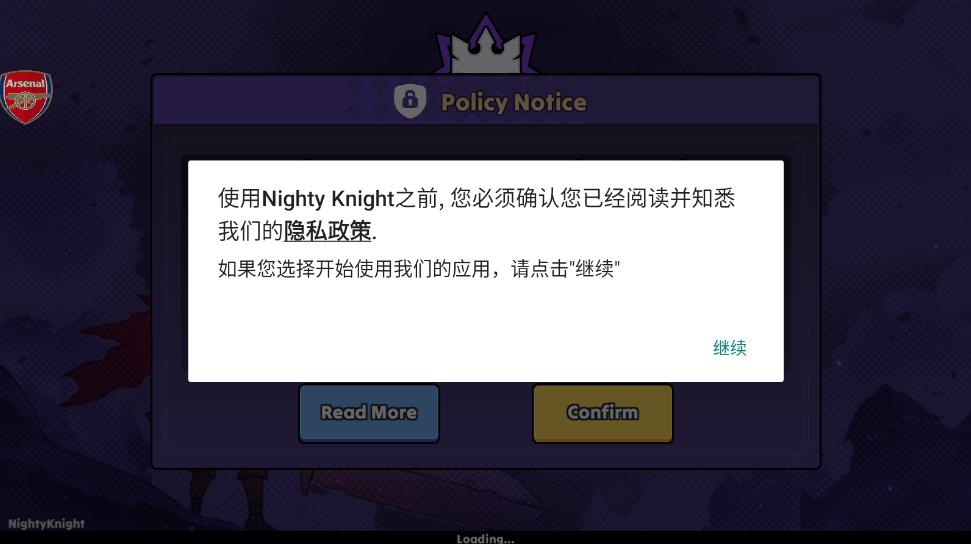Click the Loading... status text
Screen dimensions: 971x544
(485, 538)
